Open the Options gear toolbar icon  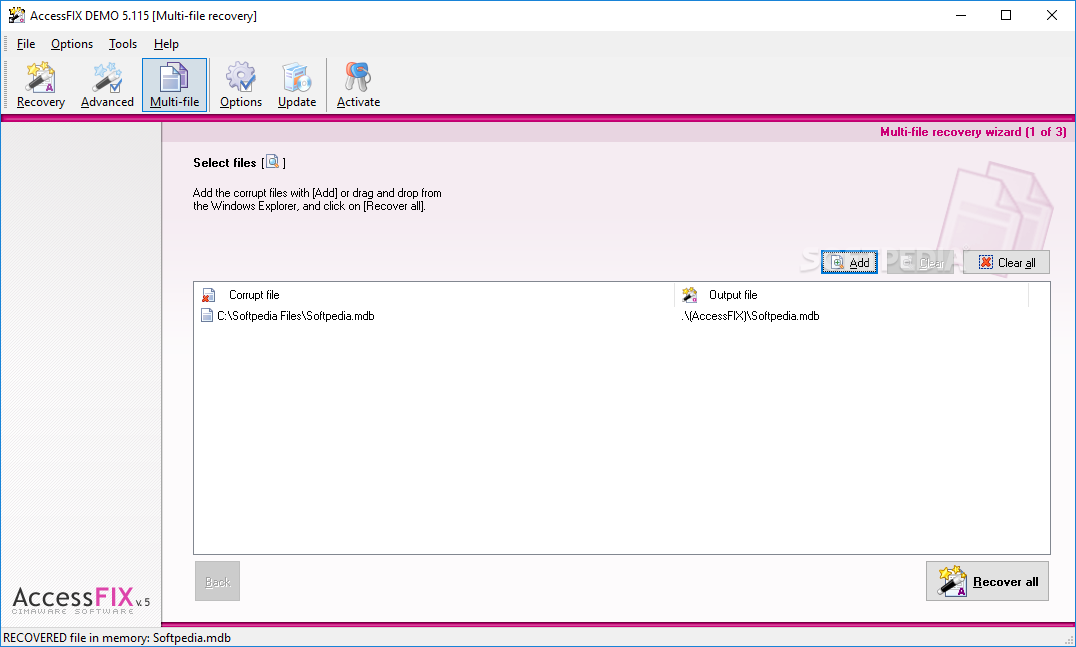click(x=241, y=85)
